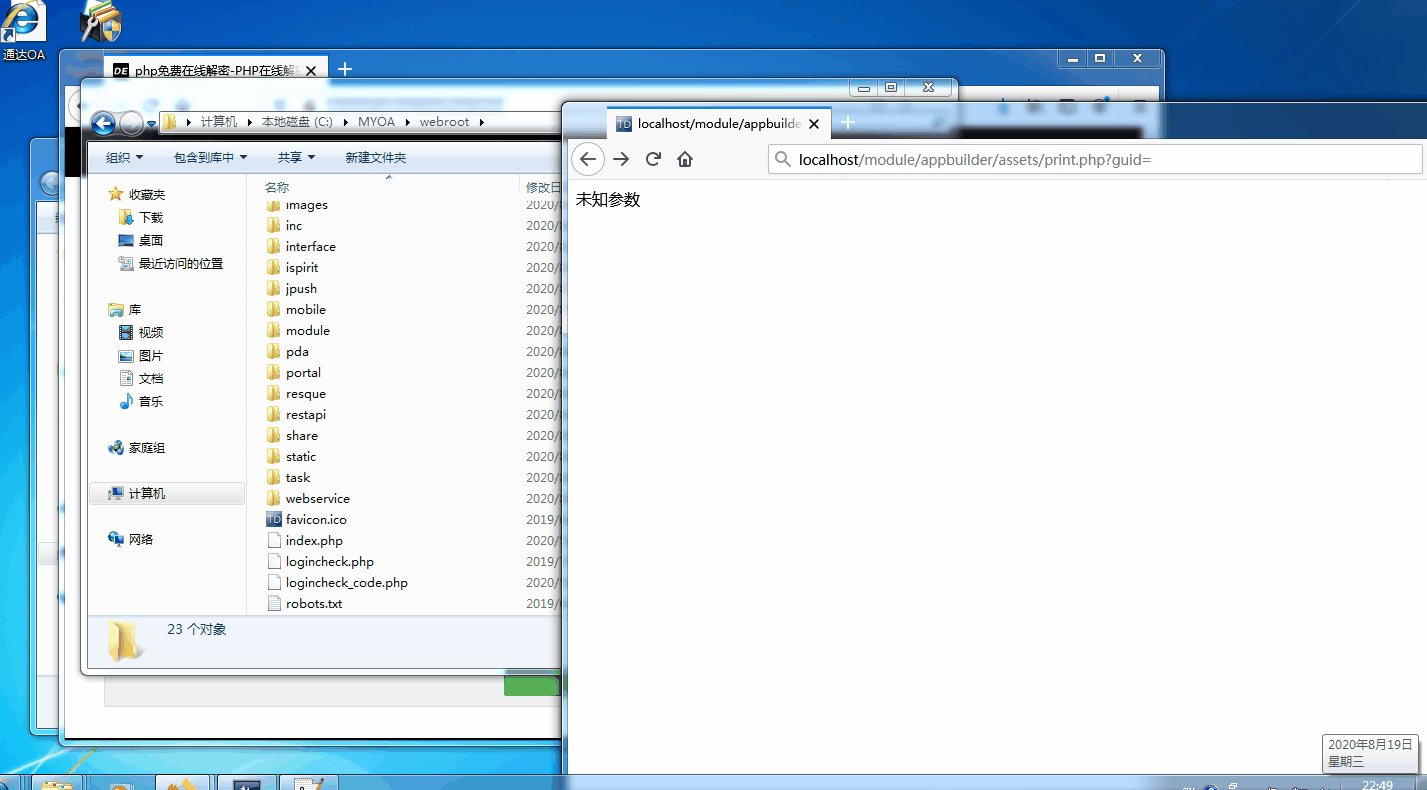Open the 通达OA desktop shortcut icon
Viewport: 1427px width, 790px height.
[23, 30]
